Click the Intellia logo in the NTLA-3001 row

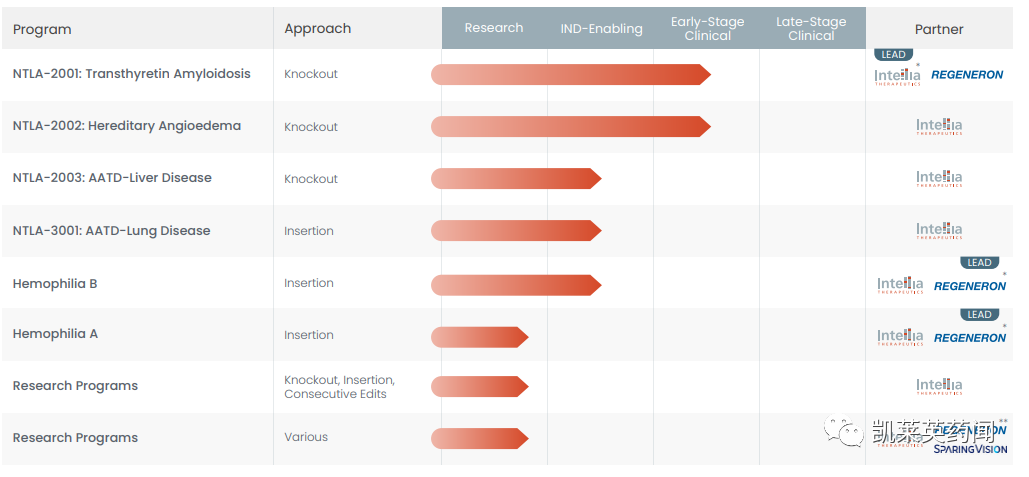point(939,231)
